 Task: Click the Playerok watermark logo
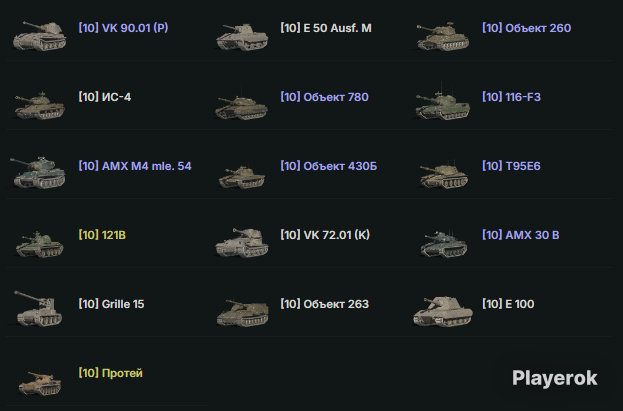pyautogui.click(x=555, y=378)
